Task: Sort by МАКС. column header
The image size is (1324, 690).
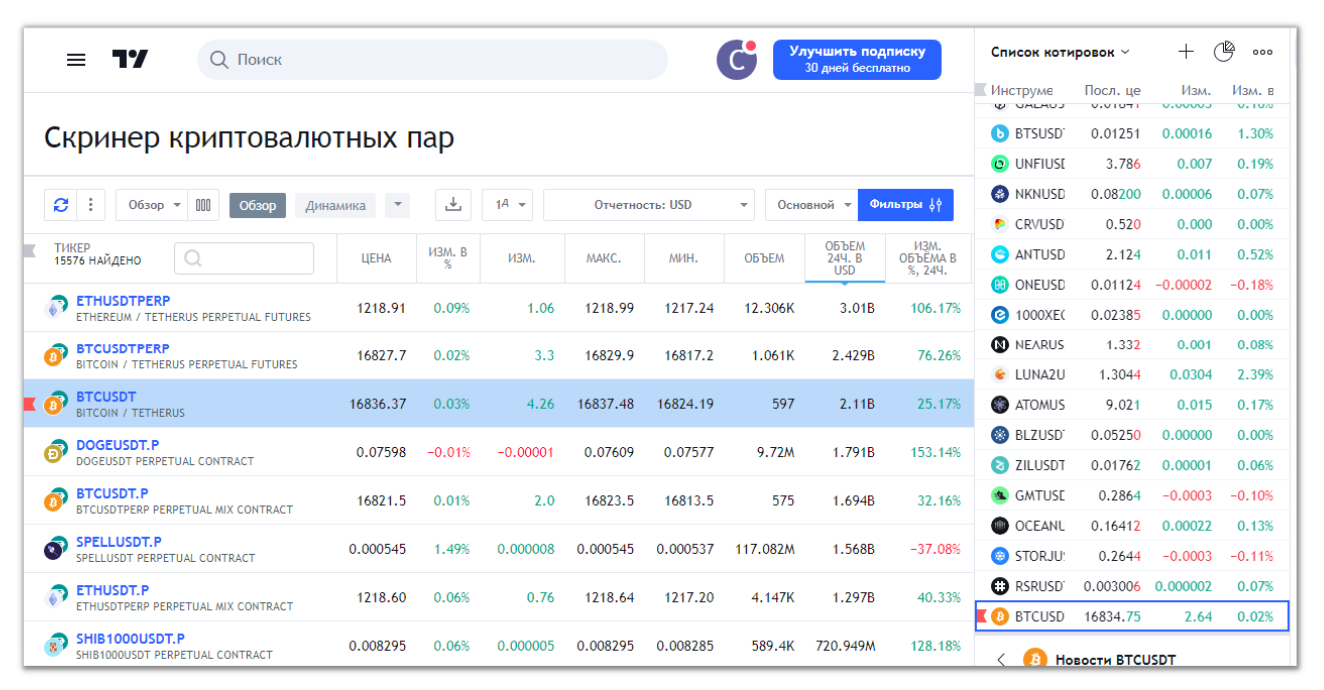Action: point(604,258)
